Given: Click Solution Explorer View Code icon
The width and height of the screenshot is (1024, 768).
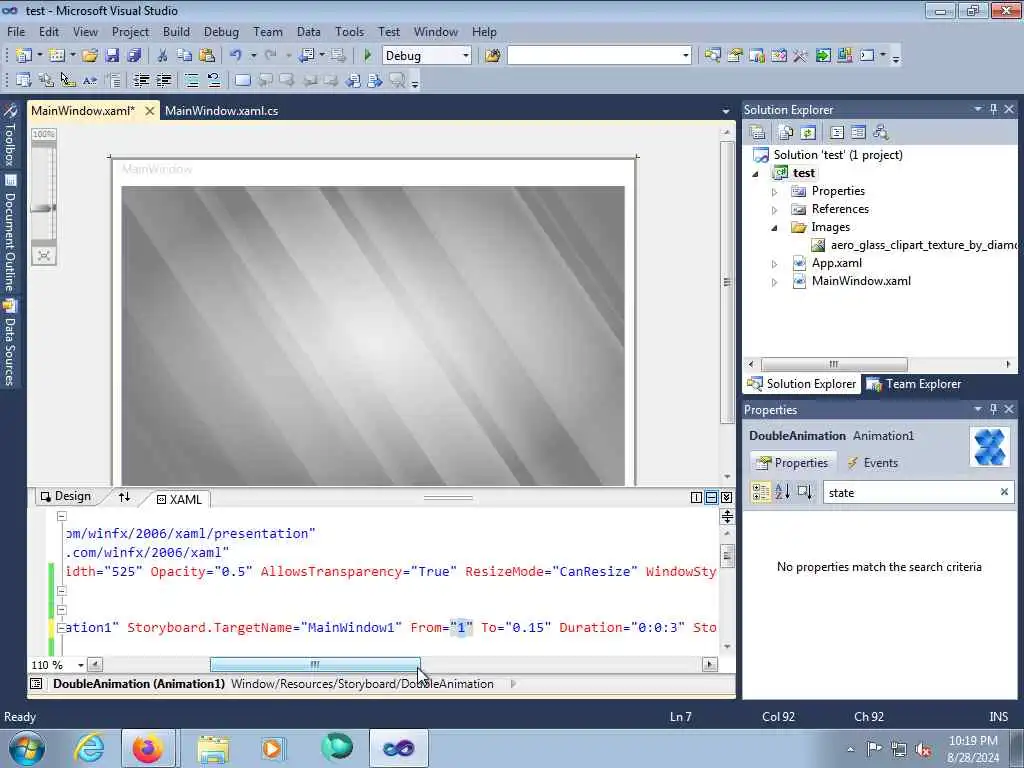Looking at the screenshot, I should point(837,133).
